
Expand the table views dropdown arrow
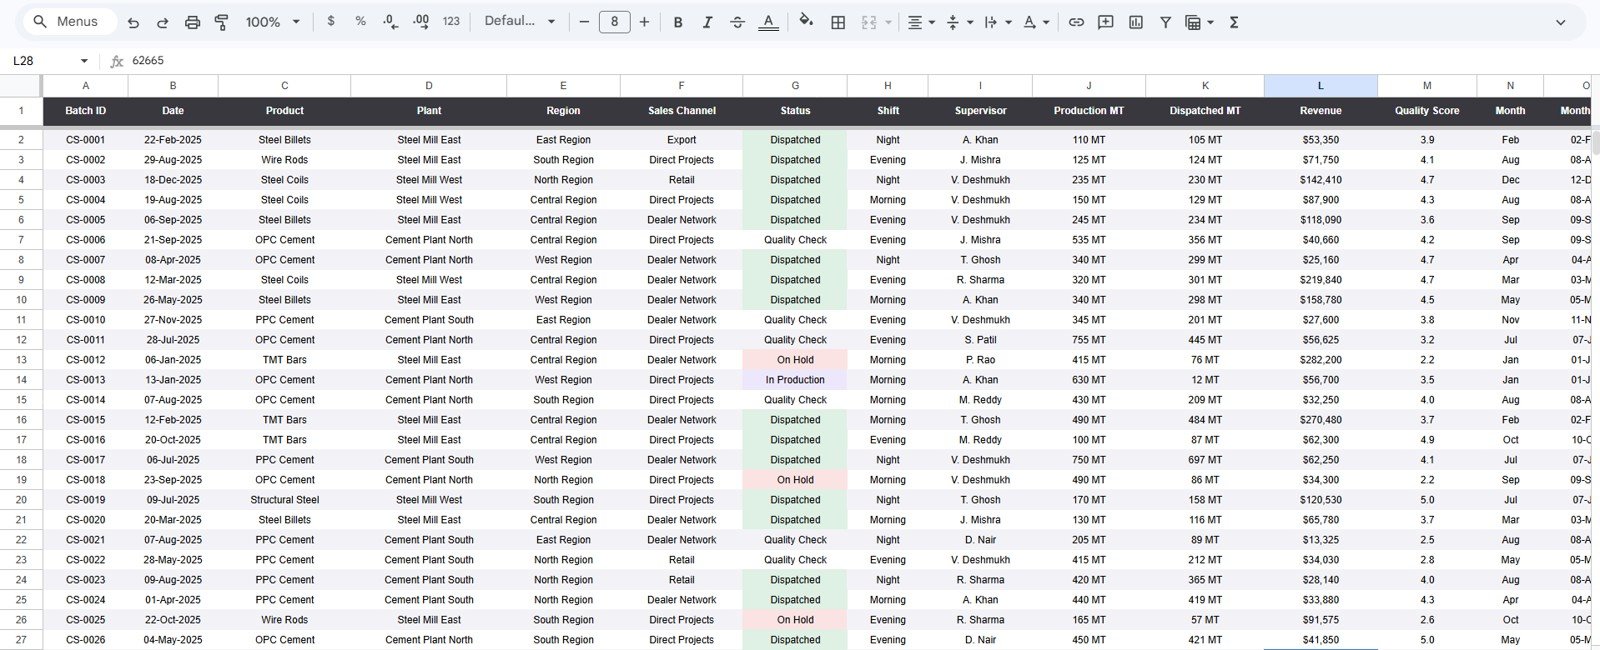1210,22
